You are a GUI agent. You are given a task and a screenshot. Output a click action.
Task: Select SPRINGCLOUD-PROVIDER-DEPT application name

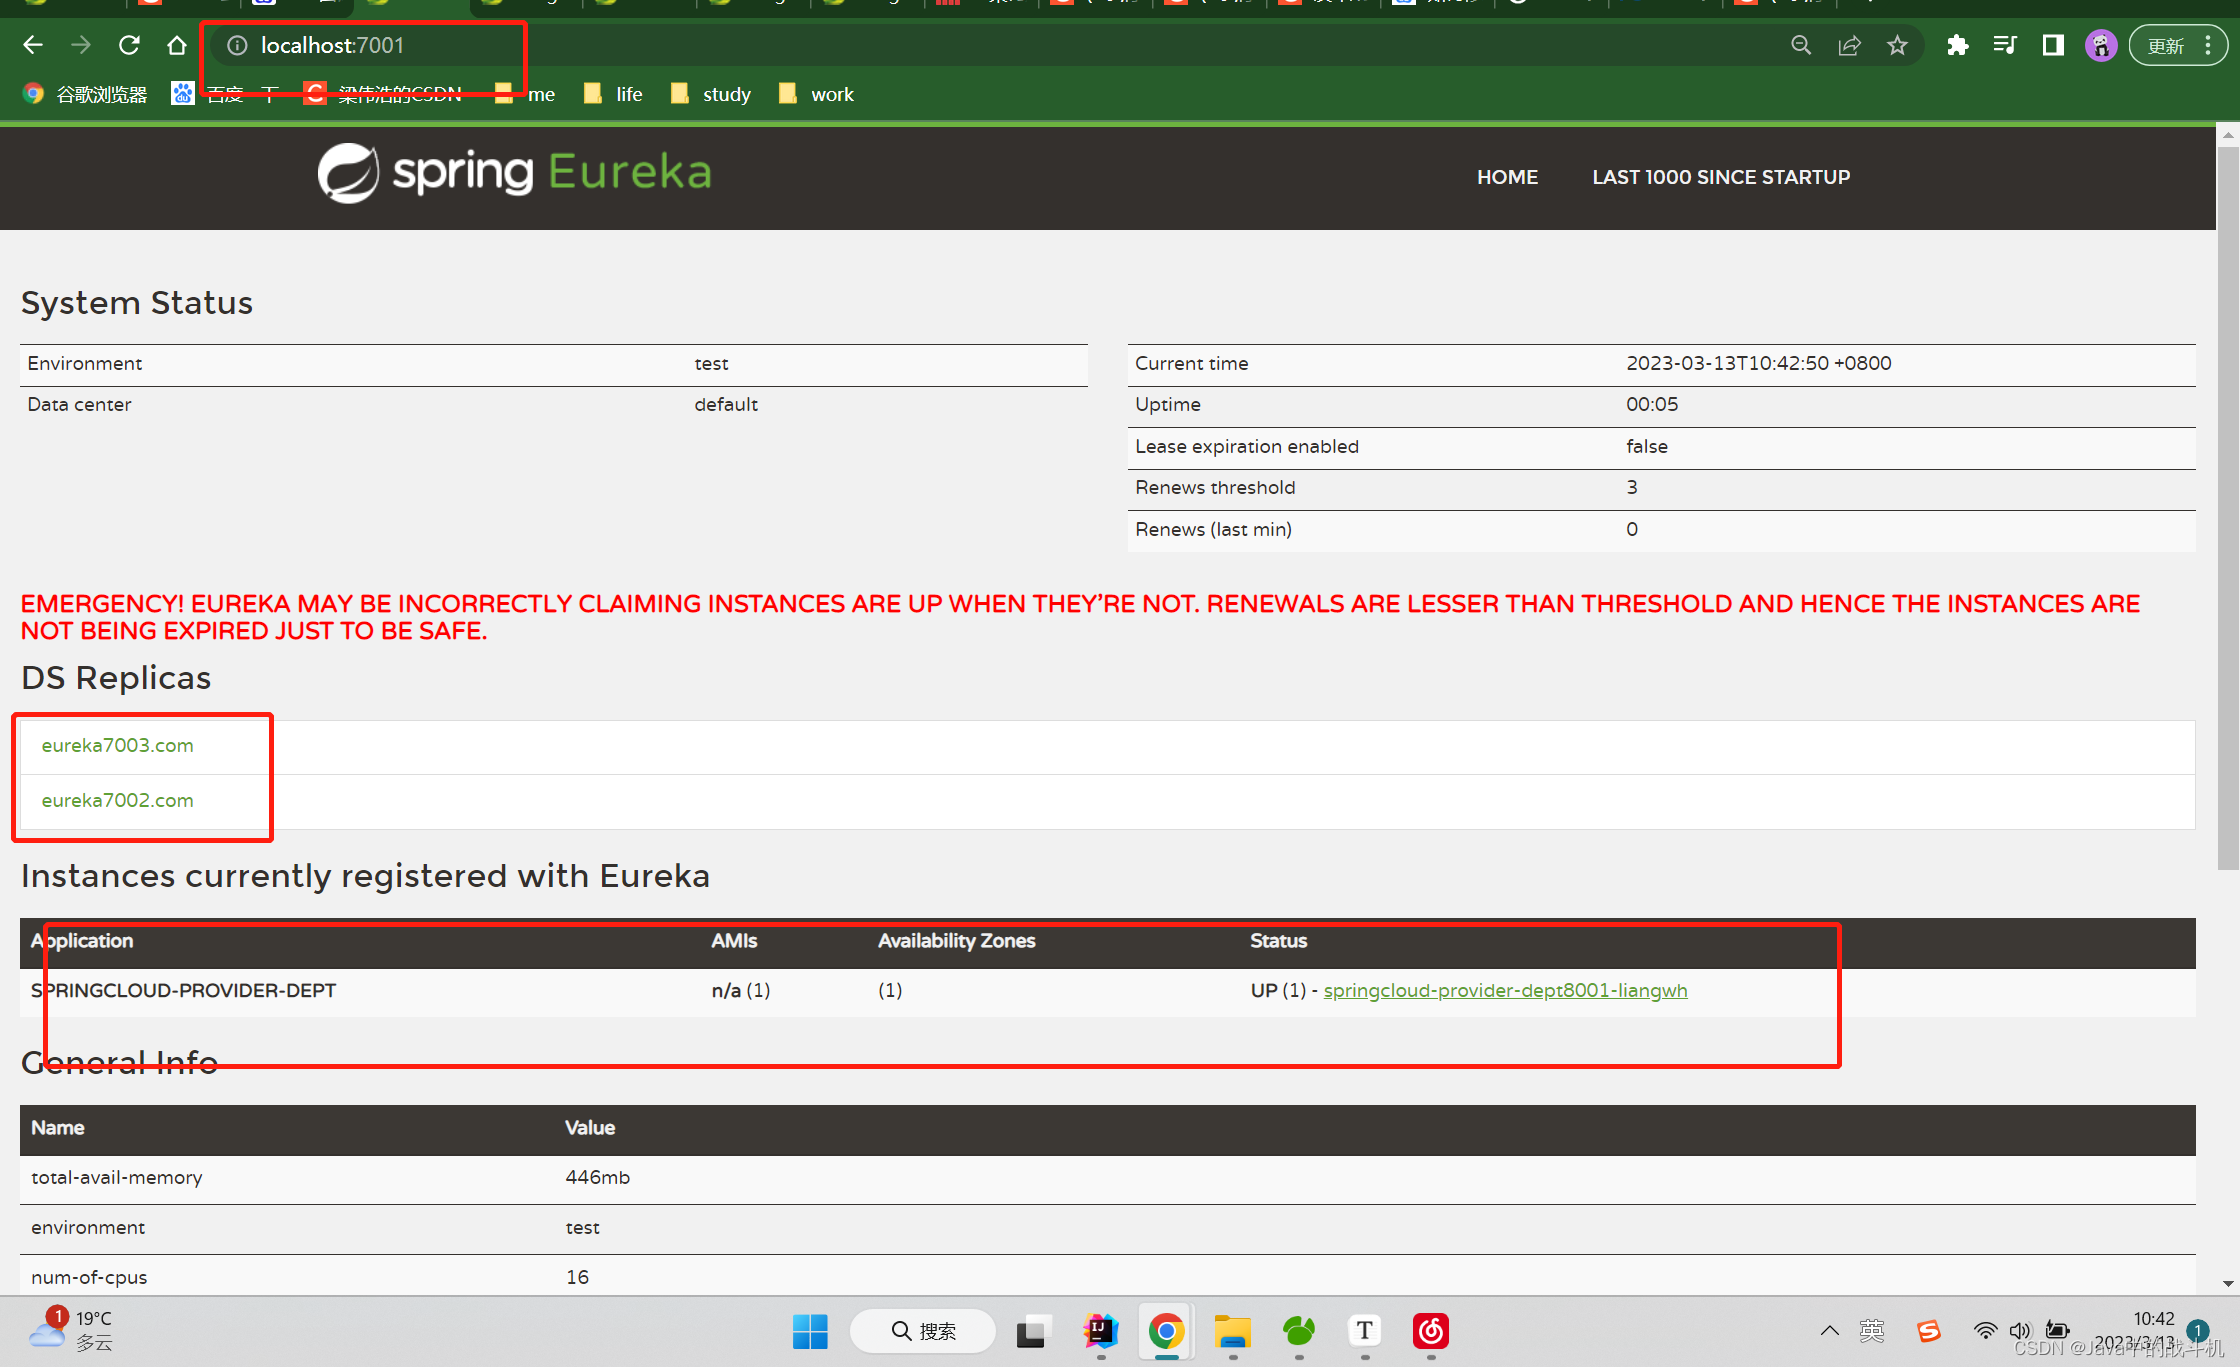click(x=183, y=990)
